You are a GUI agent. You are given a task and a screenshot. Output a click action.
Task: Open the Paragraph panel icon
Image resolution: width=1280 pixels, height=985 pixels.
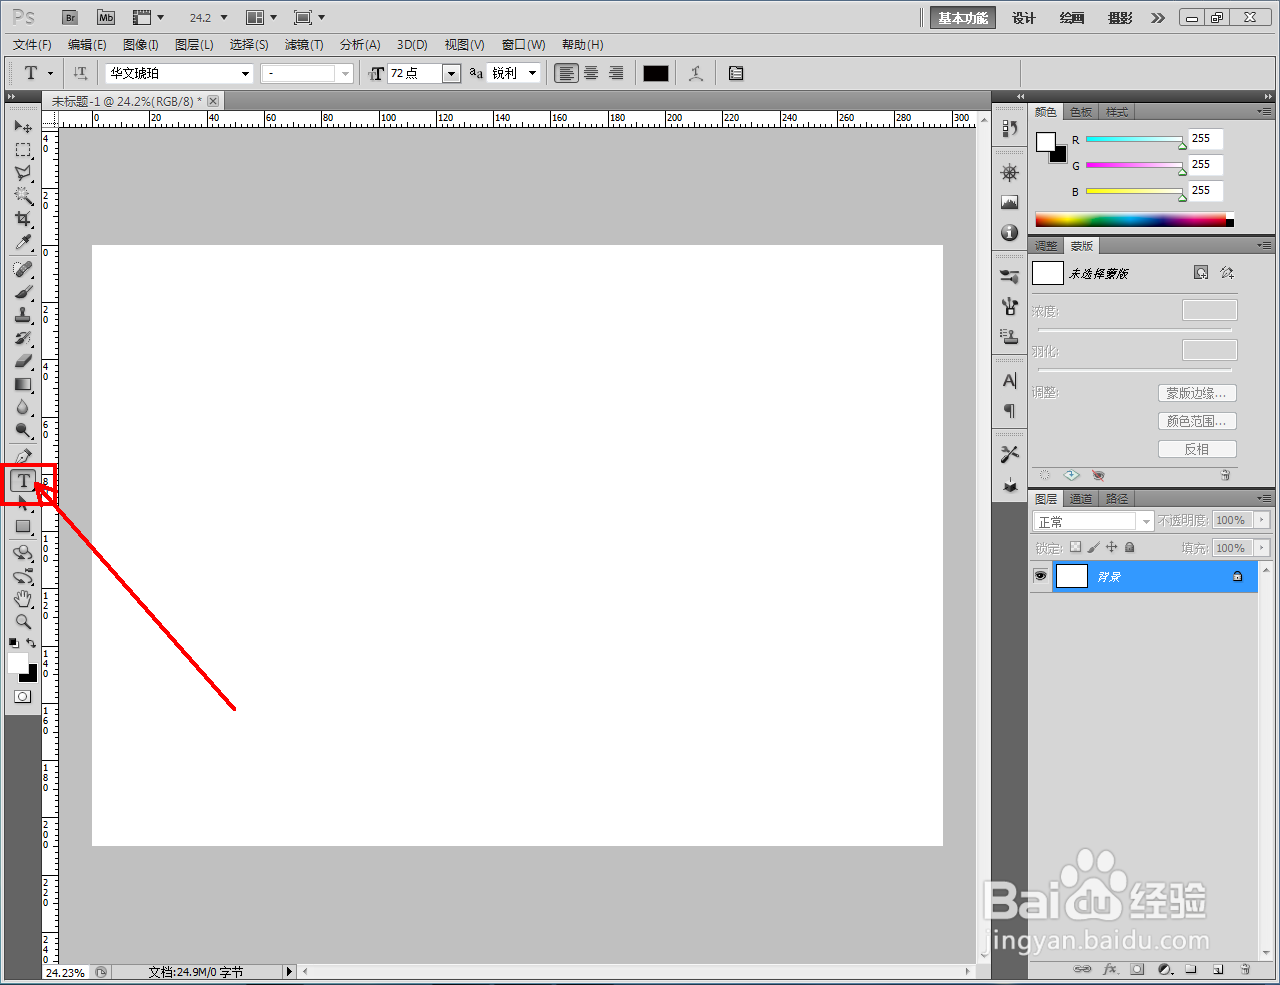(1010, 411)
